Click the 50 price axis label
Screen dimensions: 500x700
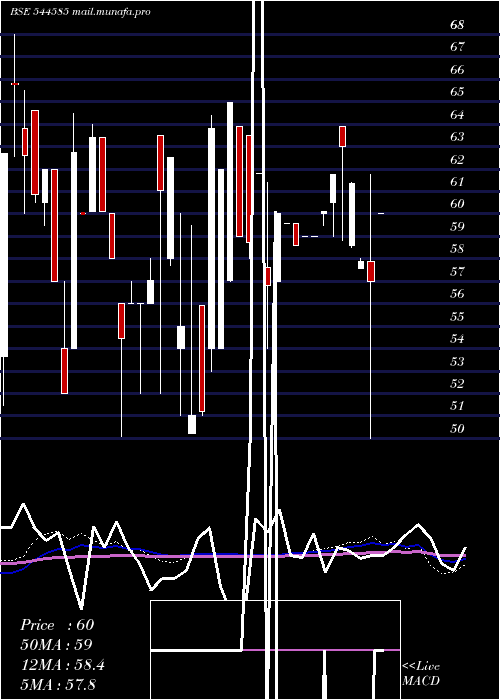457,429
